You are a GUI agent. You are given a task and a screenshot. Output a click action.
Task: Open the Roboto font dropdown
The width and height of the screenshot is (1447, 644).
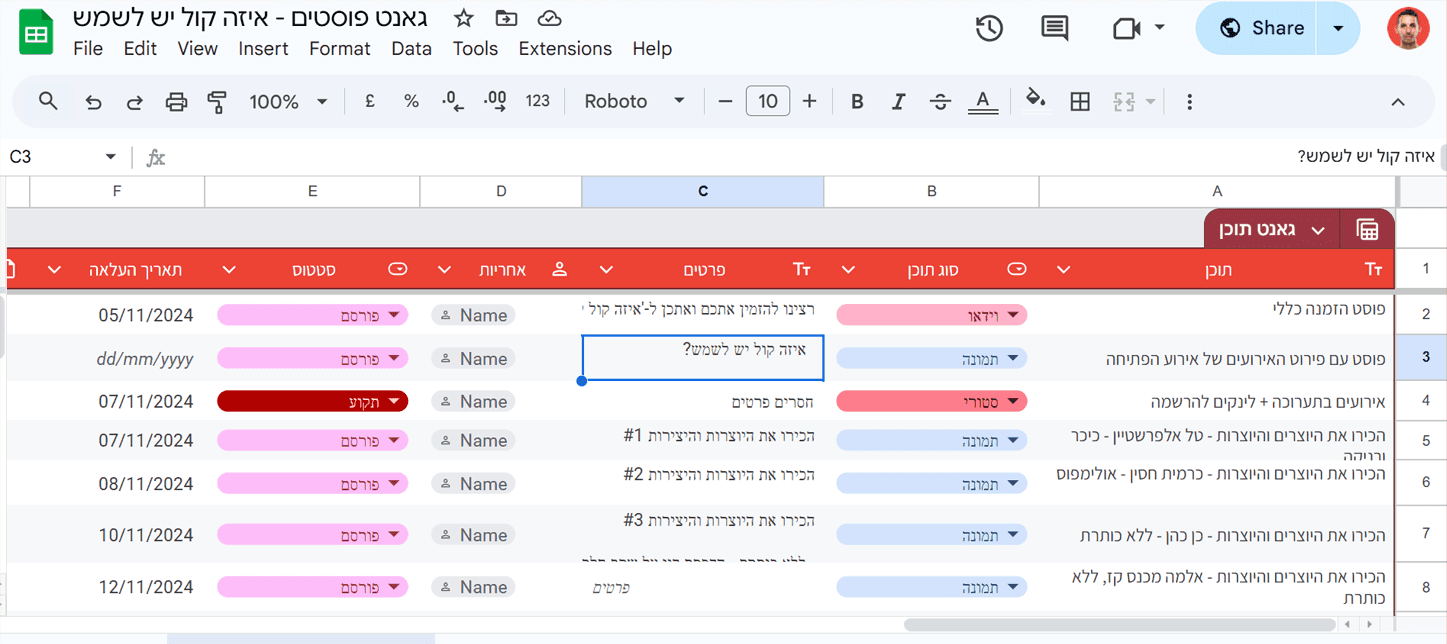[635, 101]
